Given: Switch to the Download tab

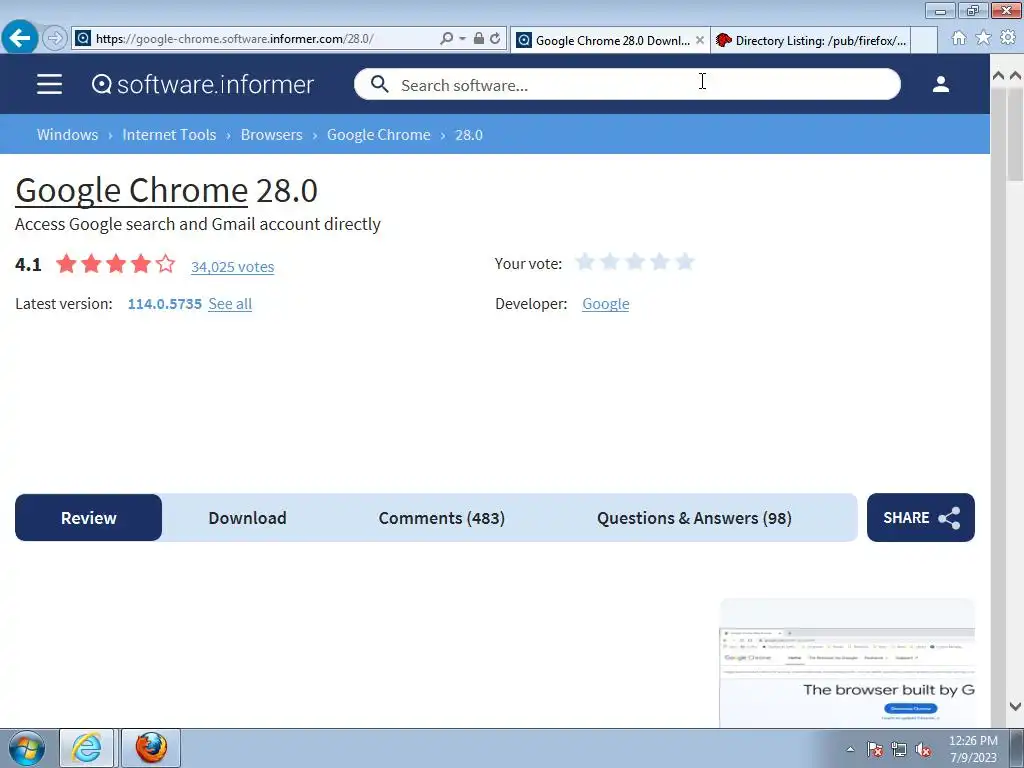Looking at the screenshot, I should [248, 518].
